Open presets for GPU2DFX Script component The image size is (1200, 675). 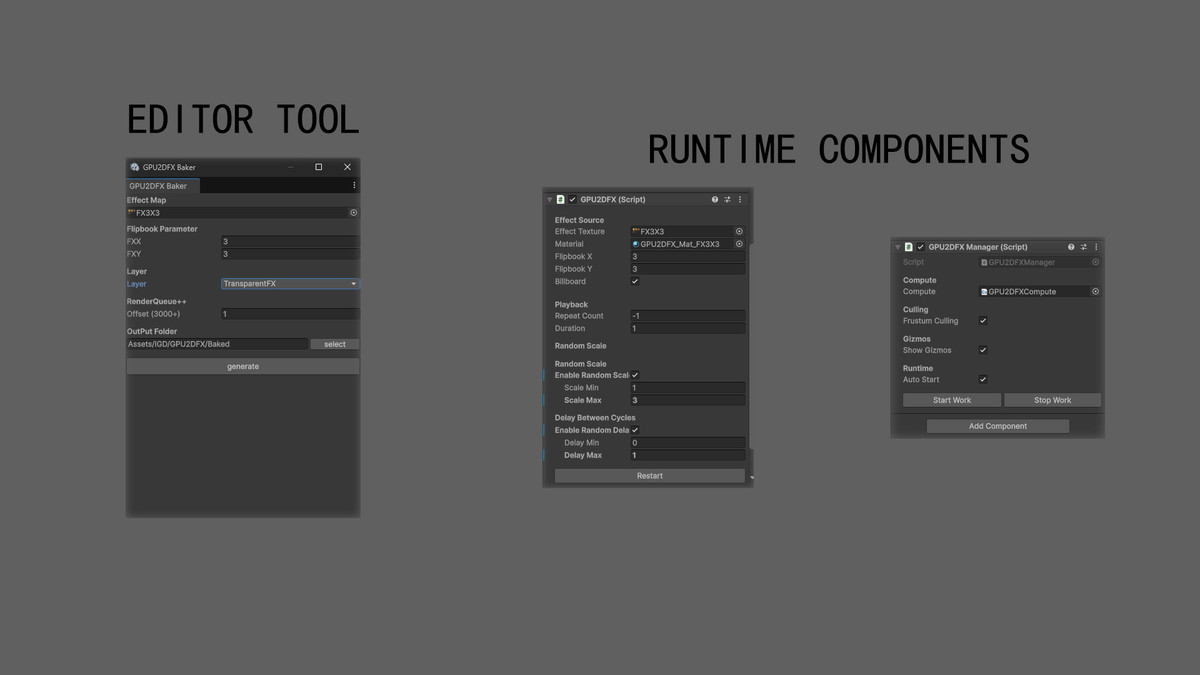[727, 199]
